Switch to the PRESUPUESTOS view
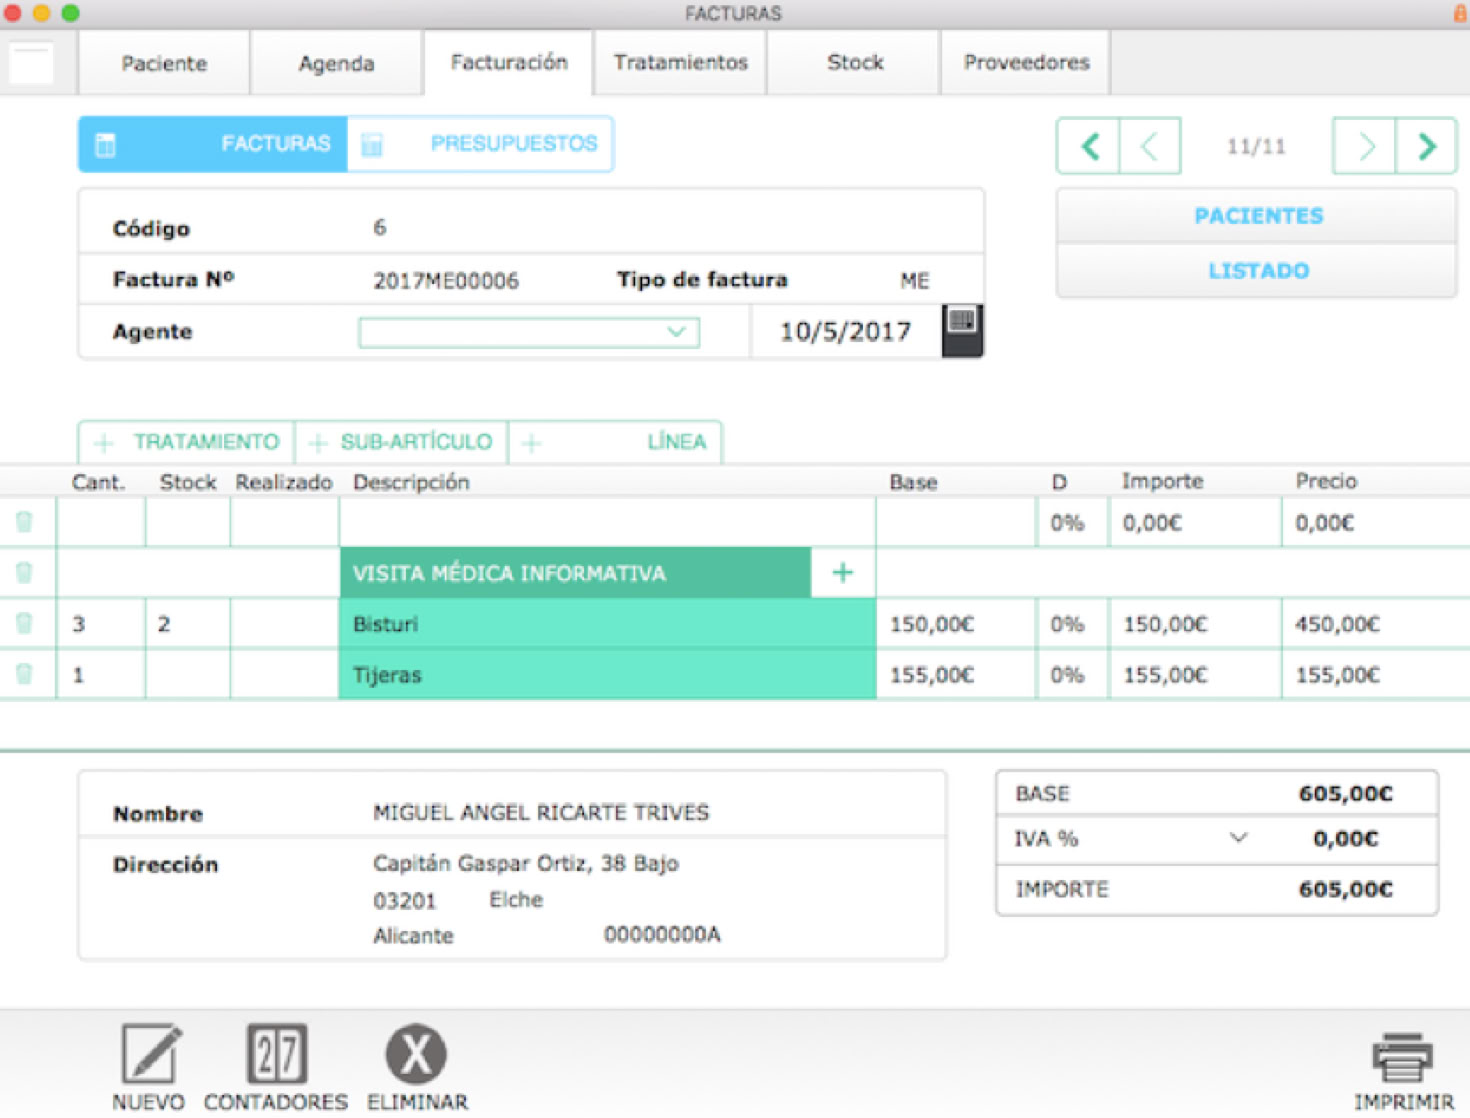 [481, 144]
